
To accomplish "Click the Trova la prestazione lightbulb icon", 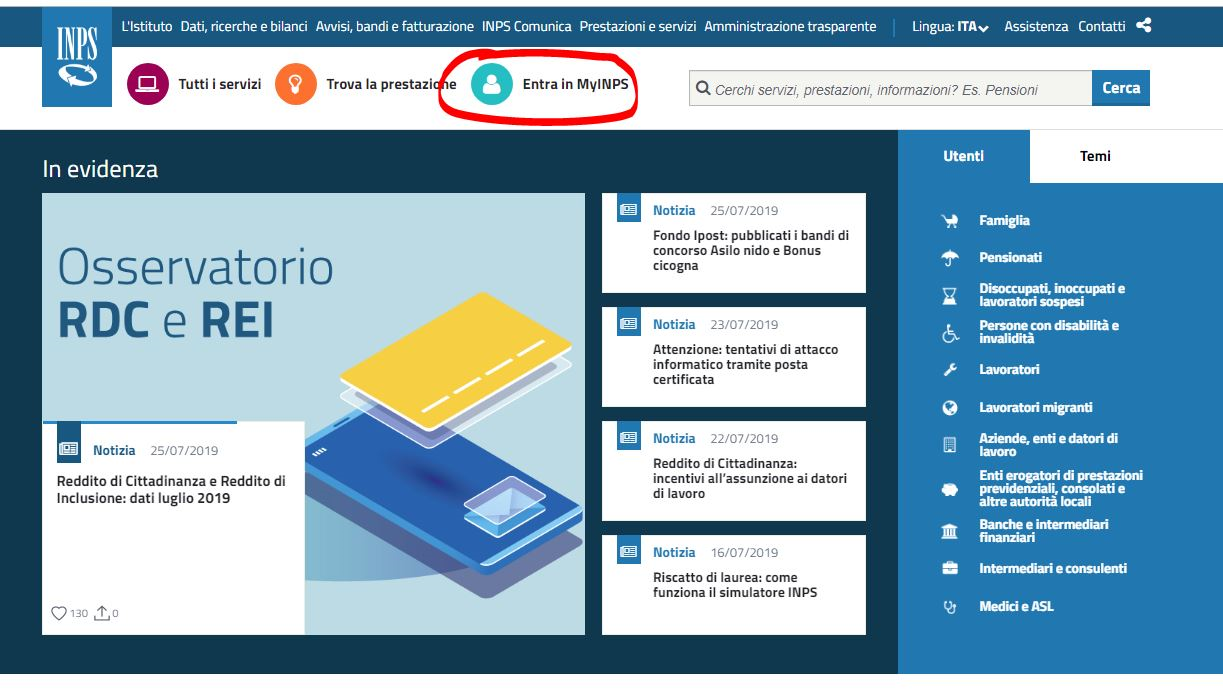I will [295, 84].
